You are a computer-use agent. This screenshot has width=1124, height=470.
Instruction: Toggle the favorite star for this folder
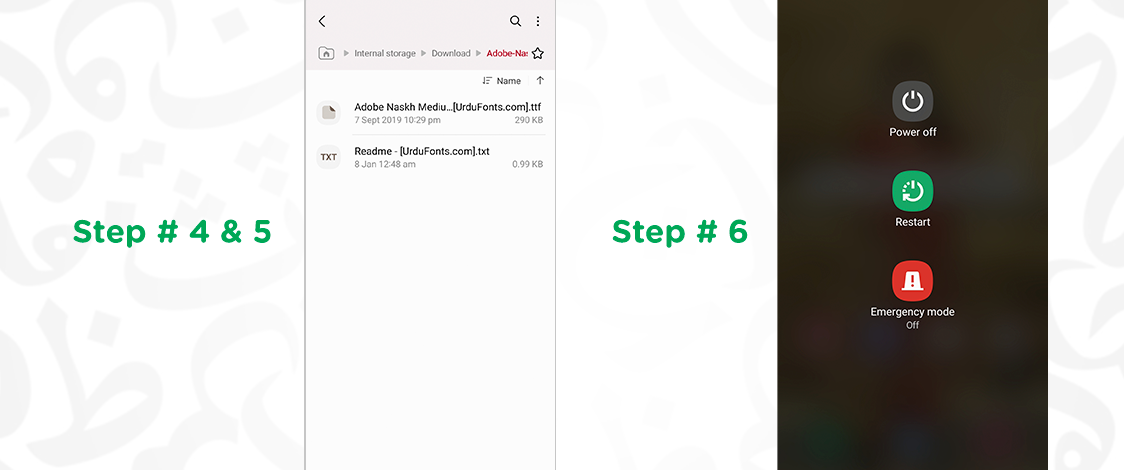(538, 54)
